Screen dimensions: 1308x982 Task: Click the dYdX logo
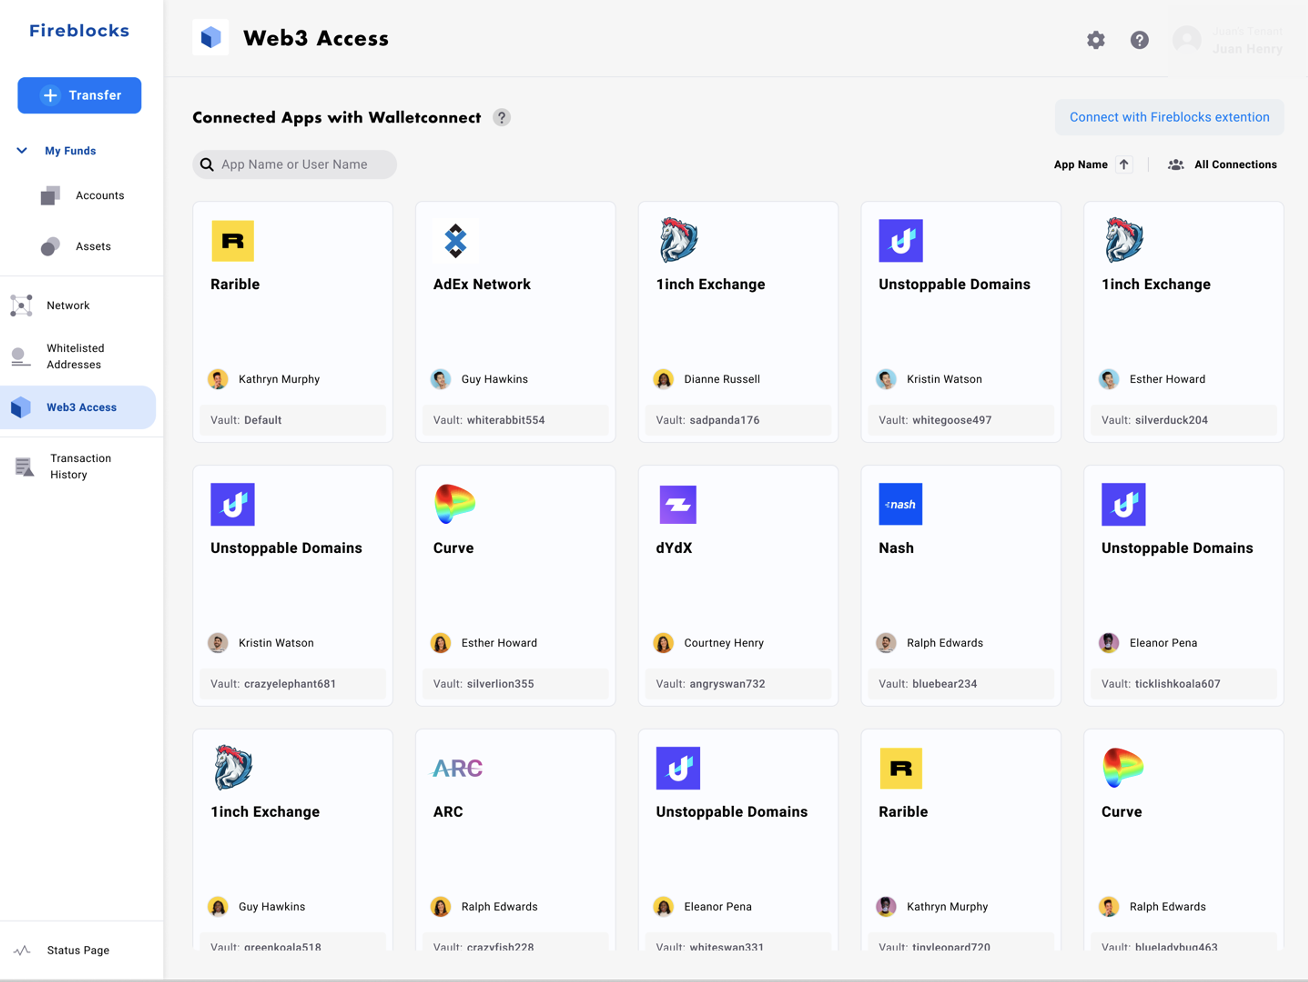click(678, 504)
